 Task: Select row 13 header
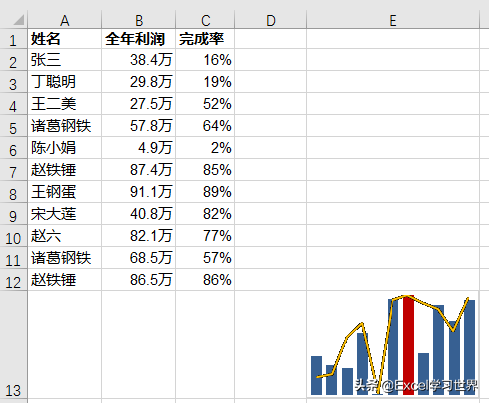pos(13,345)
